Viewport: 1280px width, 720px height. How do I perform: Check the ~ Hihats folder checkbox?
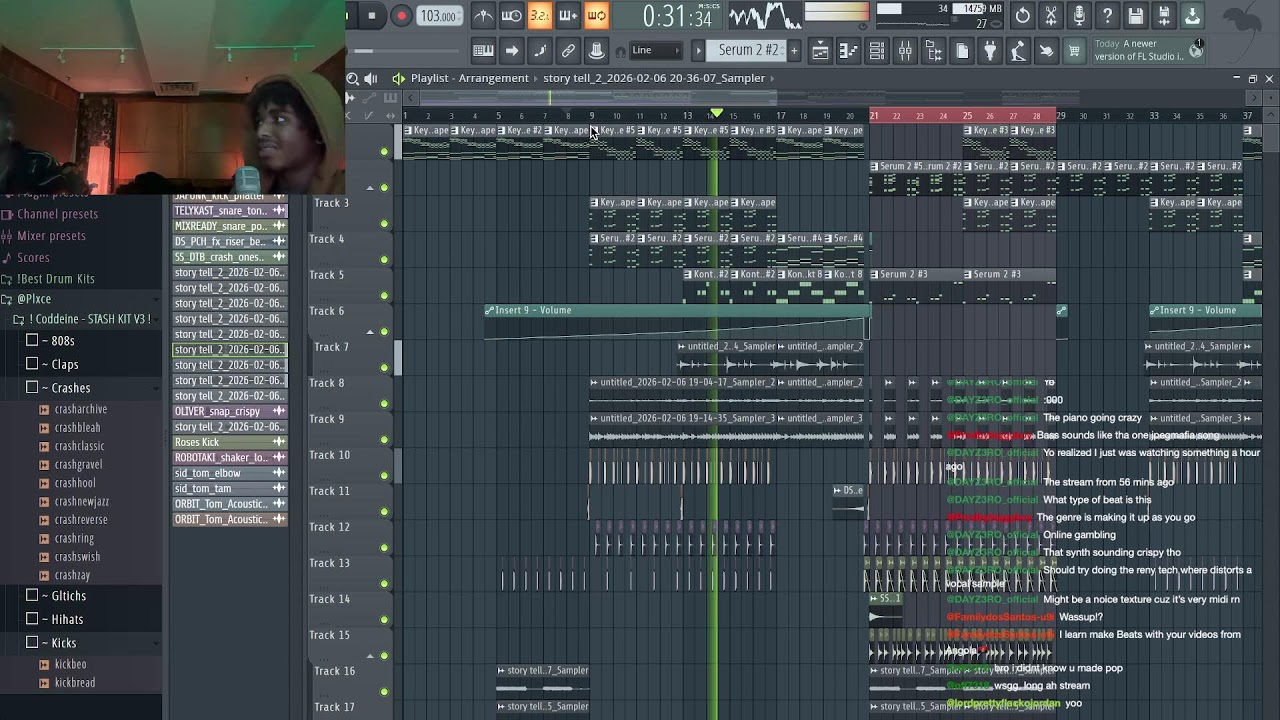32,619
